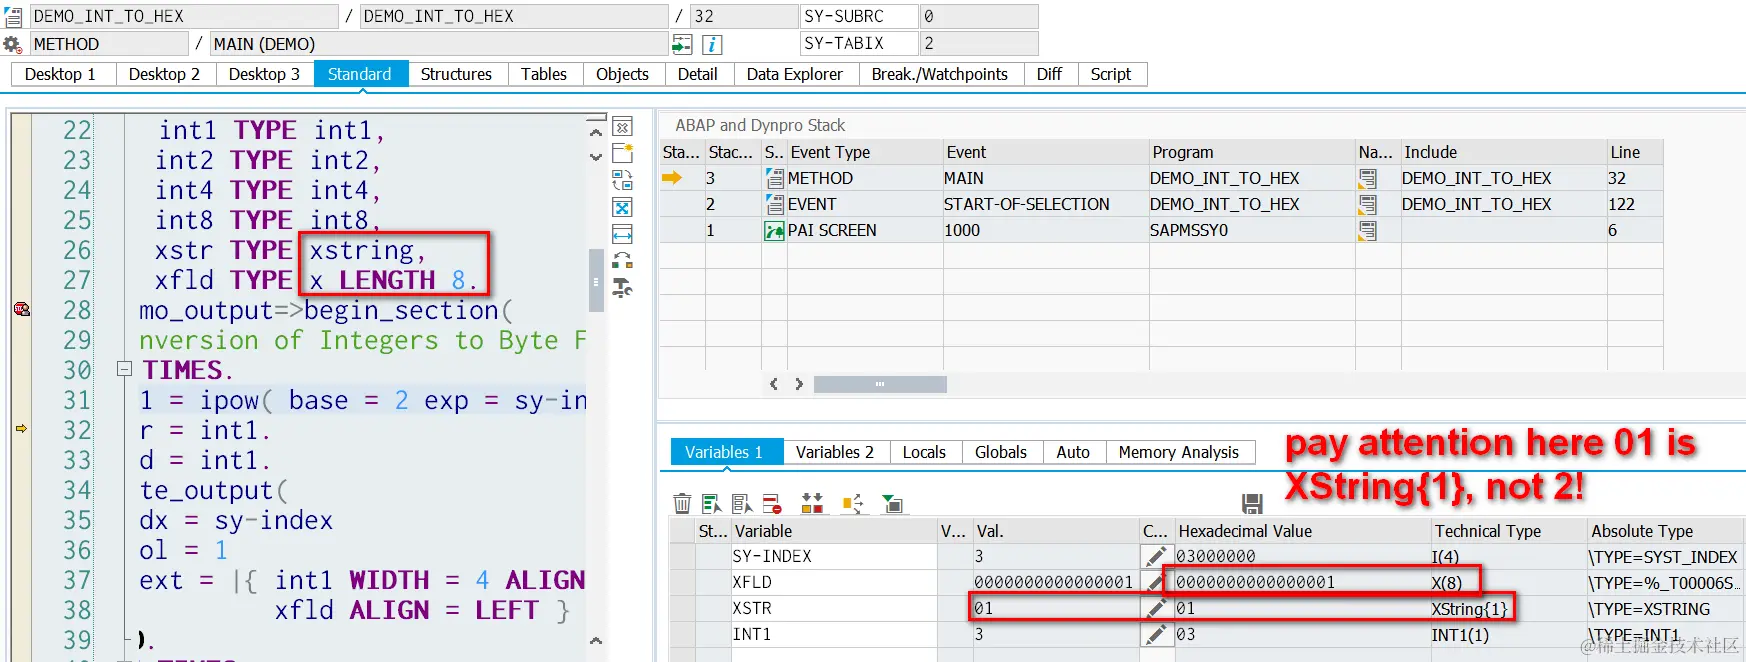Switch to the Globals tab
Image resolution: width=1746 pixels, height=662 pixels.
coord(1001,452)
